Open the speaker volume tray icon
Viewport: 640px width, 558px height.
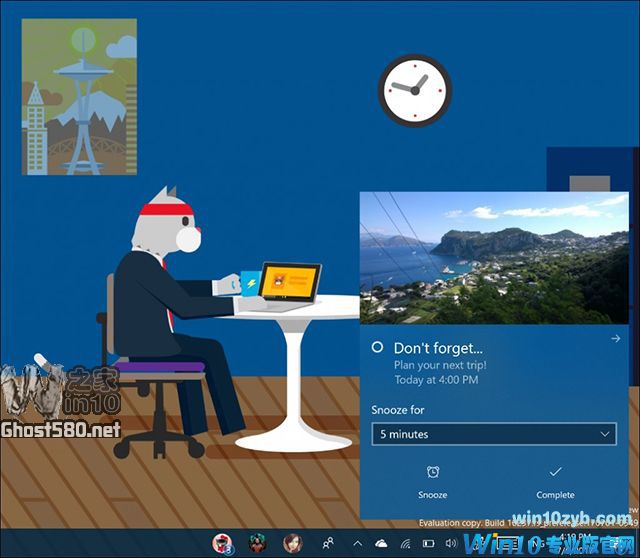pos(451,543)
